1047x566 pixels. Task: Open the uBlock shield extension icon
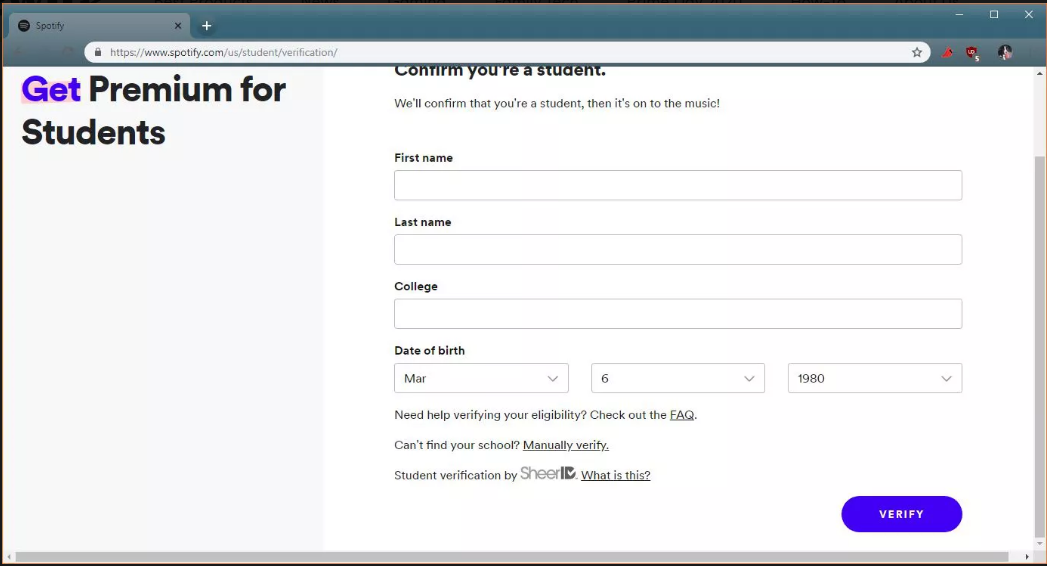[x=972, y=53]
